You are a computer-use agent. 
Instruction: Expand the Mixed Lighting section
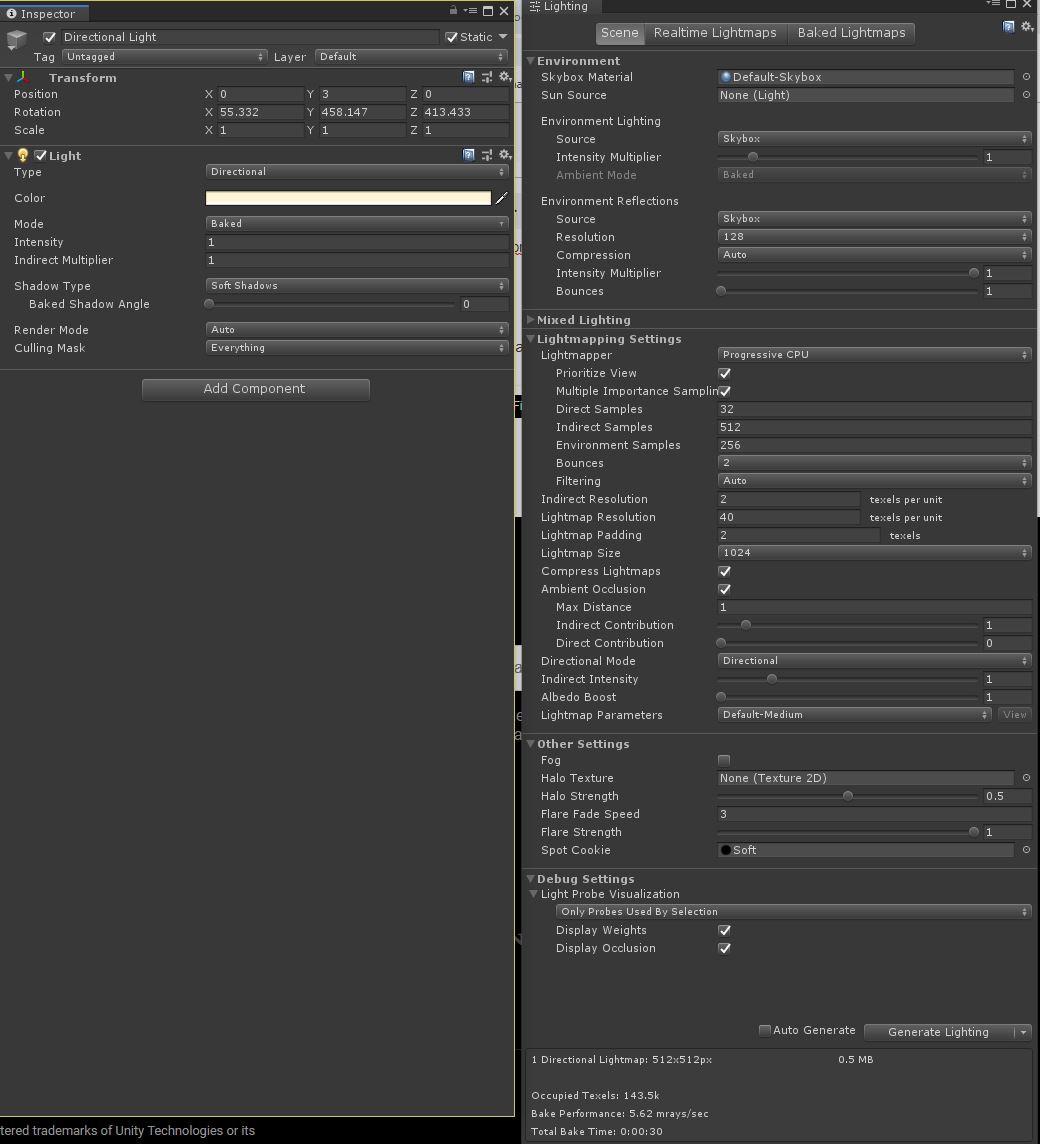click(531, 320)
